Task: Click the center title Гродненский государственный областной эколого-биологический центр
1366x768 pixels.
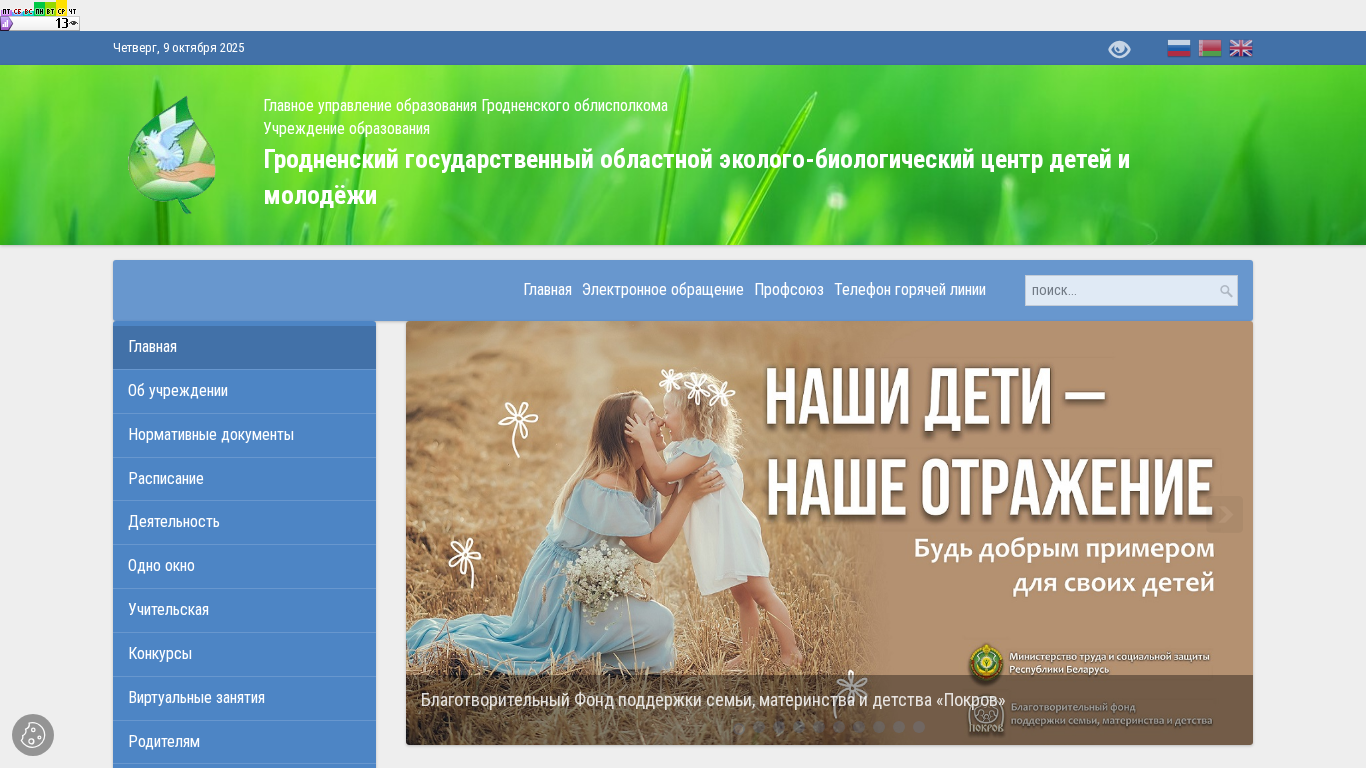Action: [697, 177]
